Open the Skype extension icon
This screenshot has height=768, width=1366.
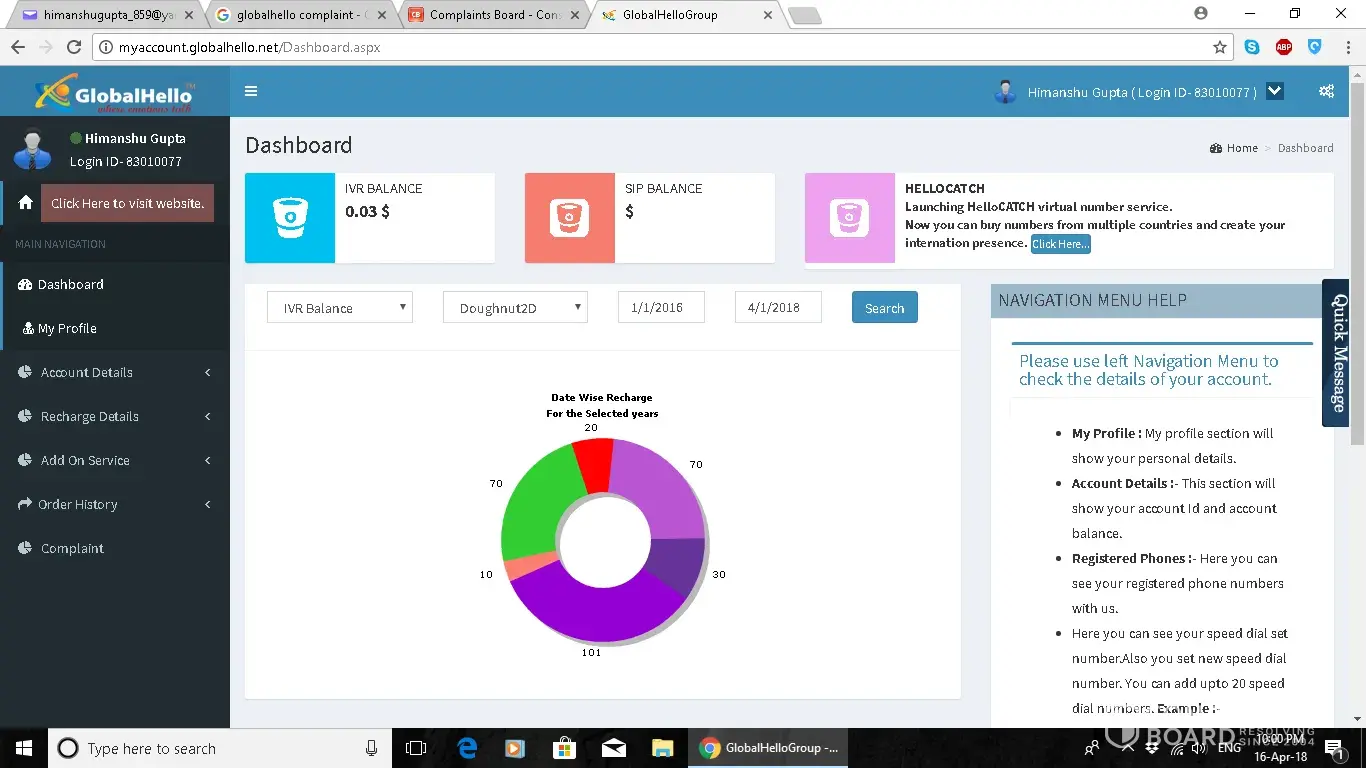pos(1252,47)
